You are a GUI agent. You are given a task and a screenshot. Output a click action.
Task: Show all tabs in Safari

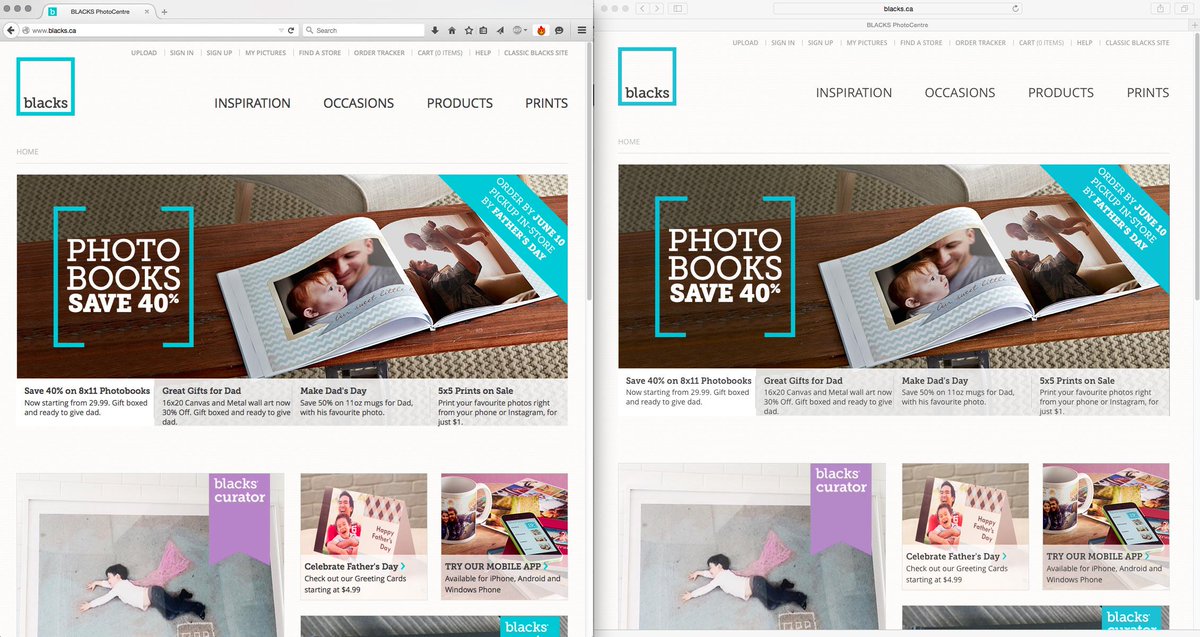coord(1184,8)
